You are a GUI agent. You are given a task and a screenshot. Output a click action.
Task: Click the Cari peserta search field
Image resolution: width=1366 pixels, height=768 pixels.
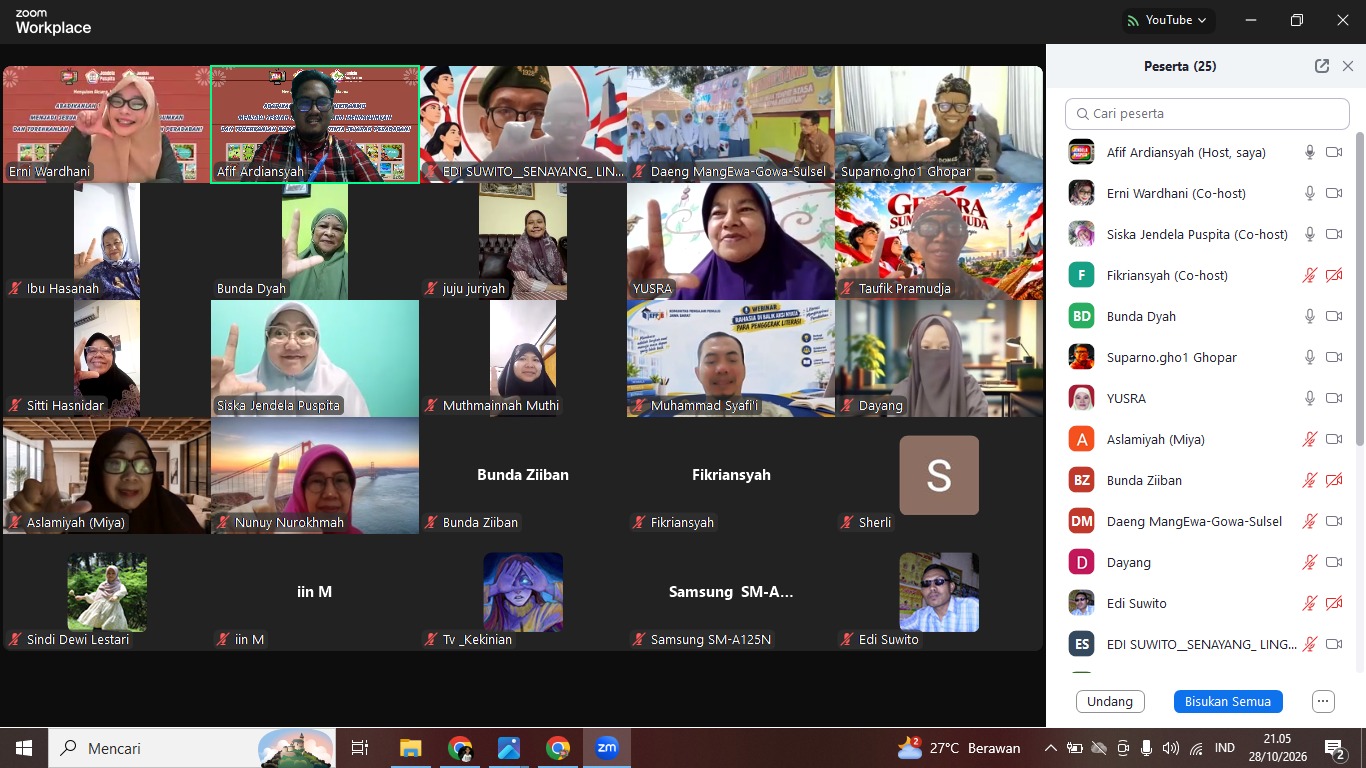(1207, 113)
